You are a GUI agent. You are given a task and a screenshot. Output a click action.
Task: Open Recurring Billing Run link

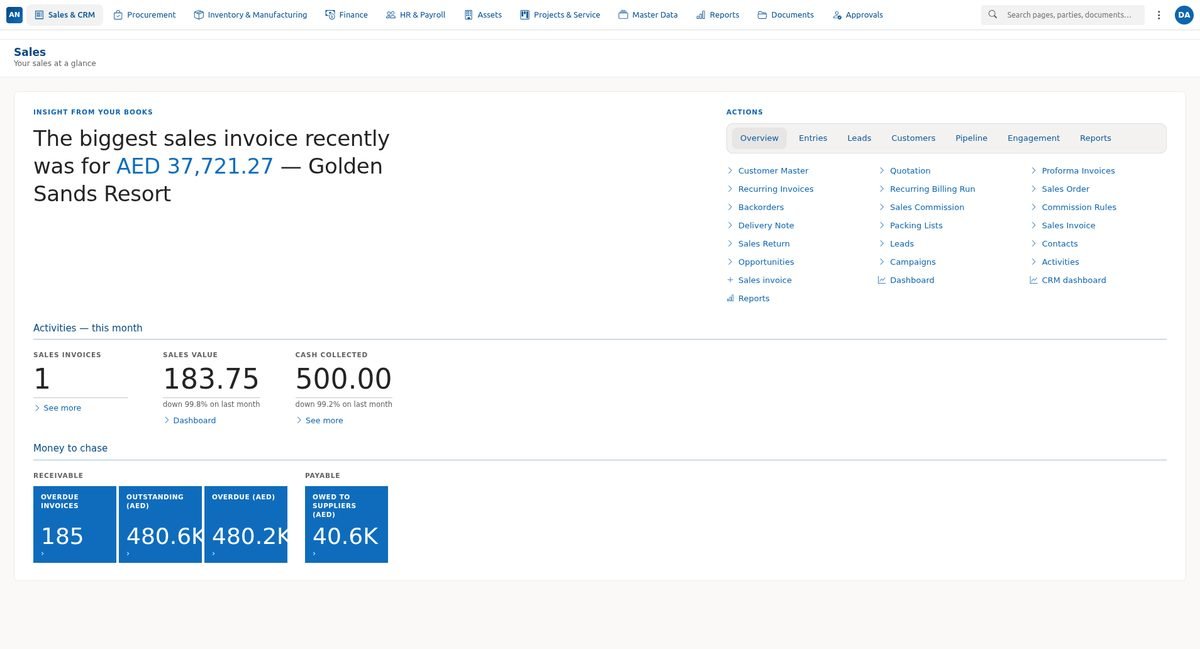[932, 189]
